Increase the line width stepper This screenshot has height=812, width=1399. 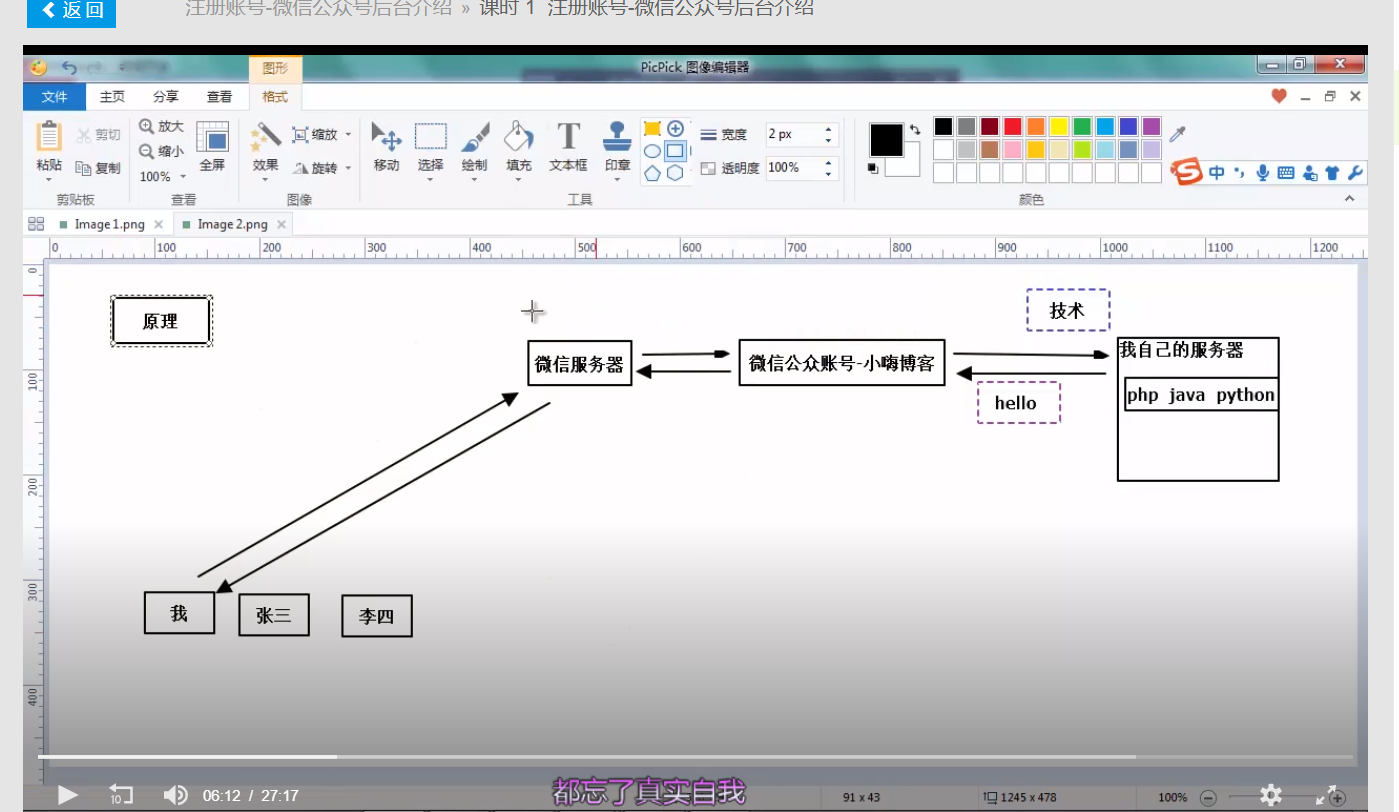[828, 129]
